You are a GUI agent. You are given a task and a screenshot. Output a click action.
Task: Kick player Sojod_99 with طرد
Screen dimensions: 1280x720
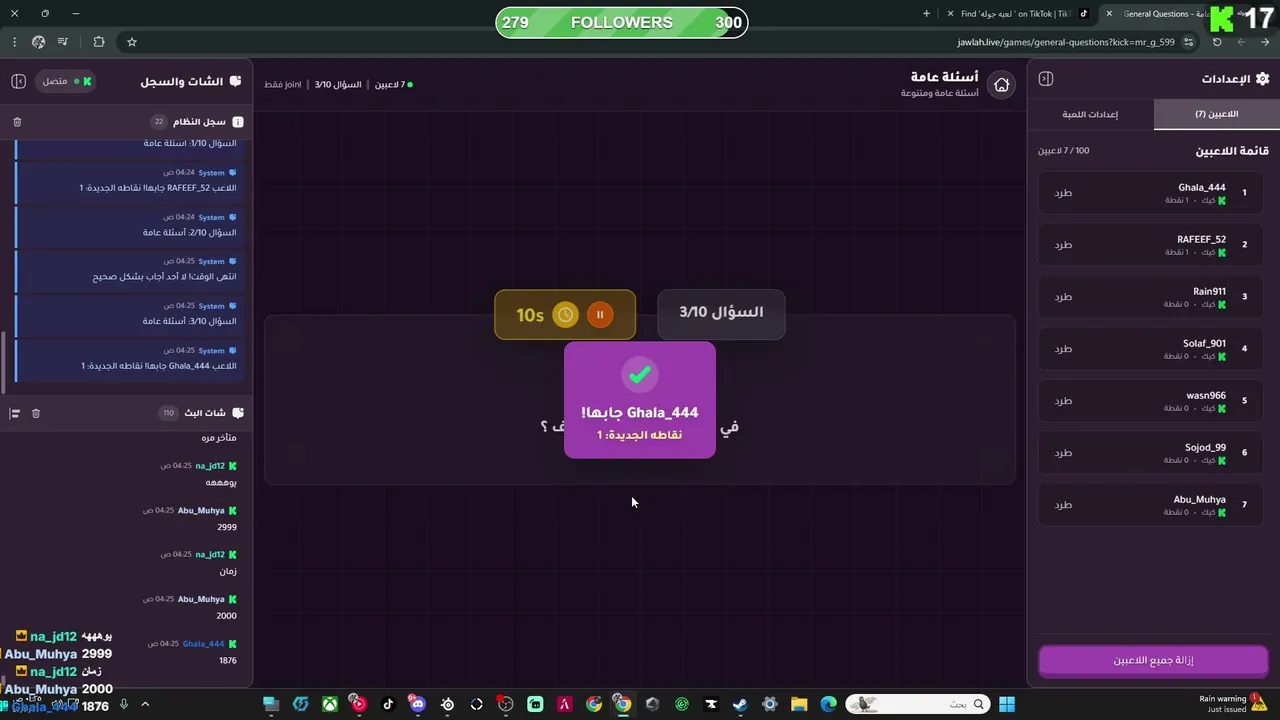point(1063,453)
